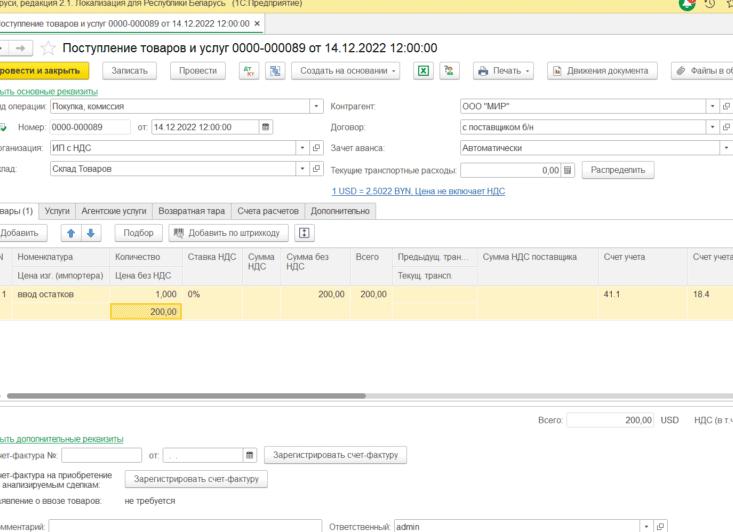This screenshot has width=733, height=532.
Task: Click the price cell 200,00 being edited
Action: coord(146,312)
